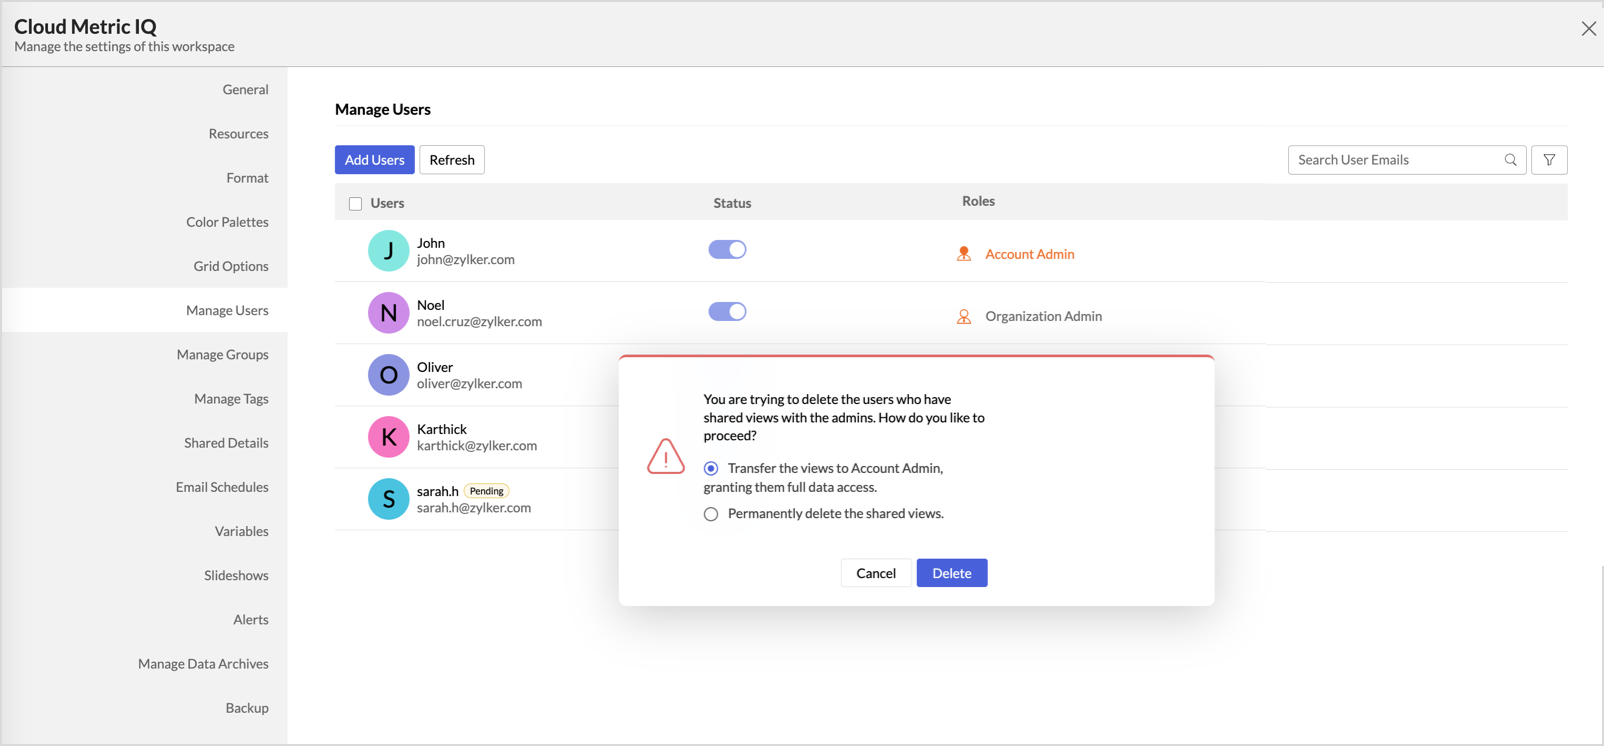This screenshot has width=1604, height=746.
Task: Click karthick@zylker.com email text
Action: point(477,446)
